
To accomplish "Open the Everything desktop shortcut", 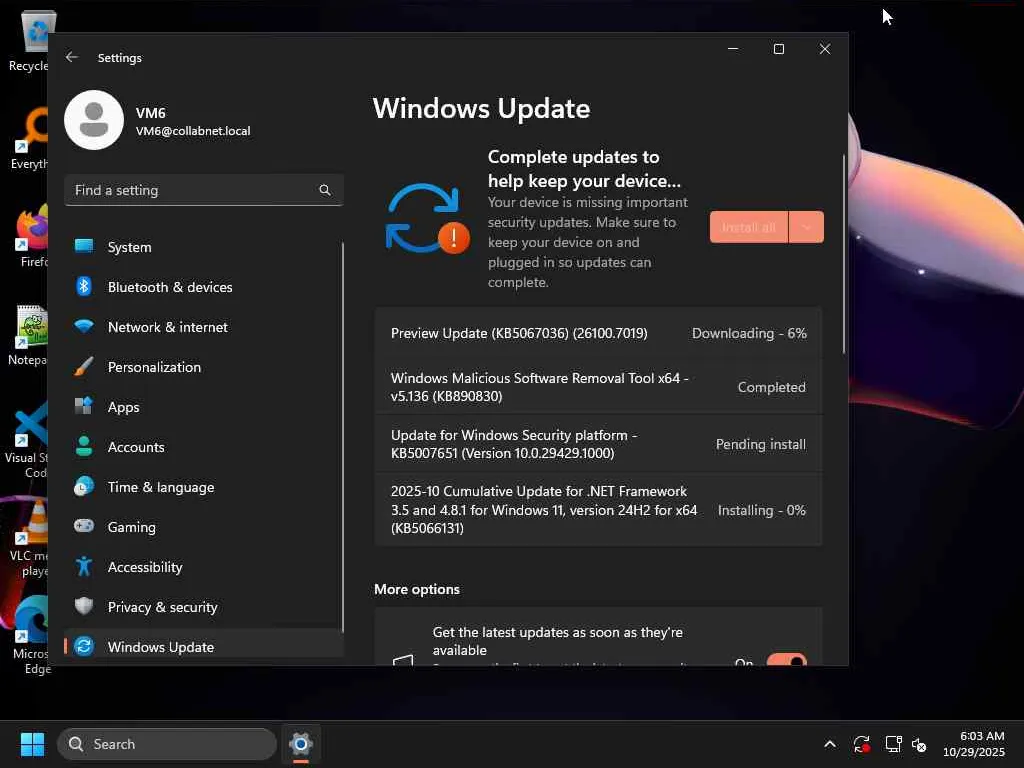I will (30, 138).
